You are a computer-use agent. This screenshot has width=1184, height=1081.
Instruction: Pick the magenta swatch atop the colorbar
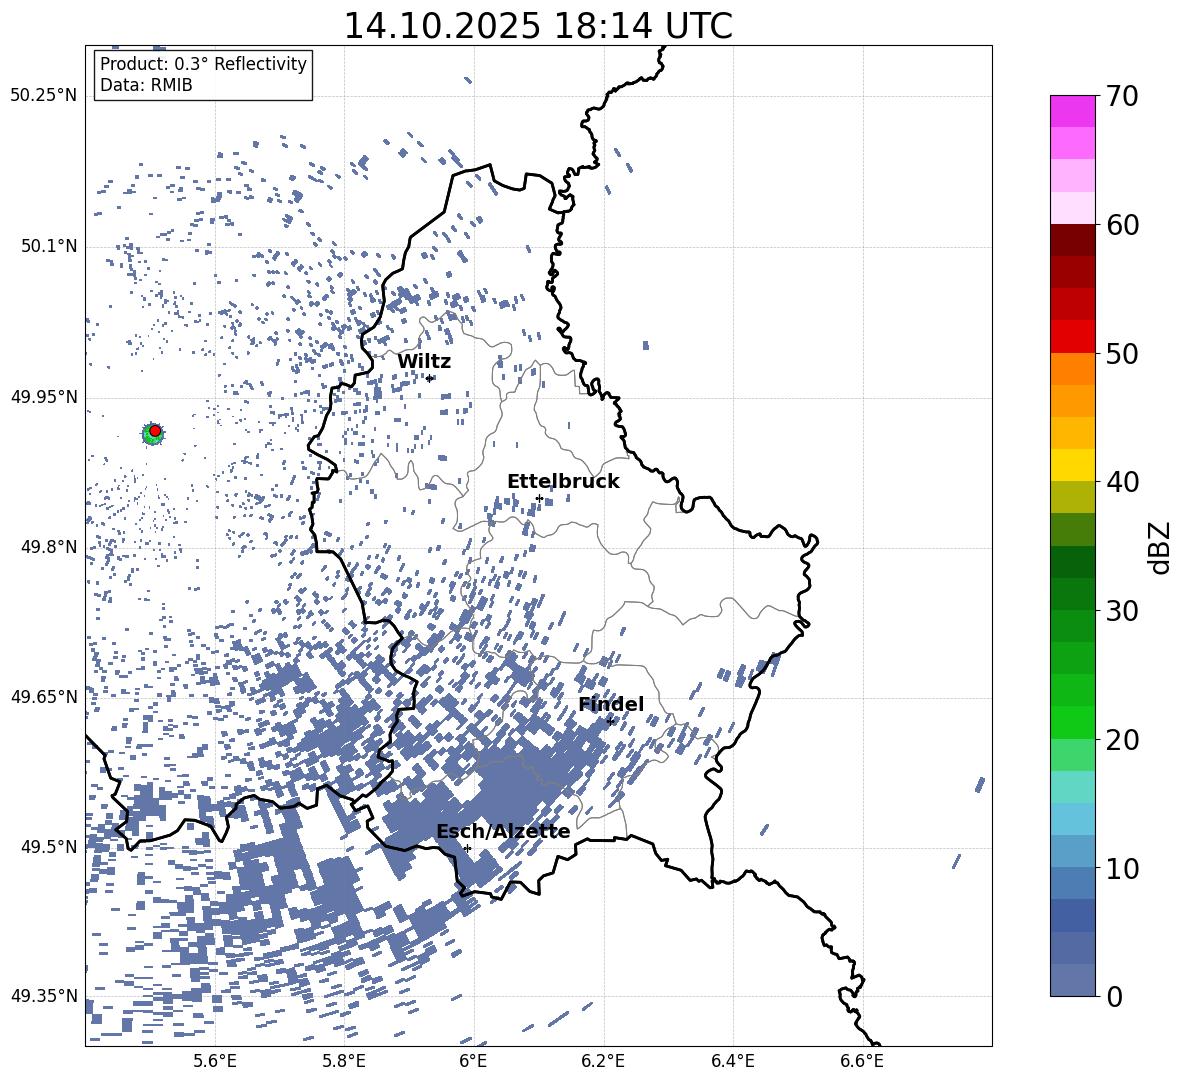[1073, 111]
